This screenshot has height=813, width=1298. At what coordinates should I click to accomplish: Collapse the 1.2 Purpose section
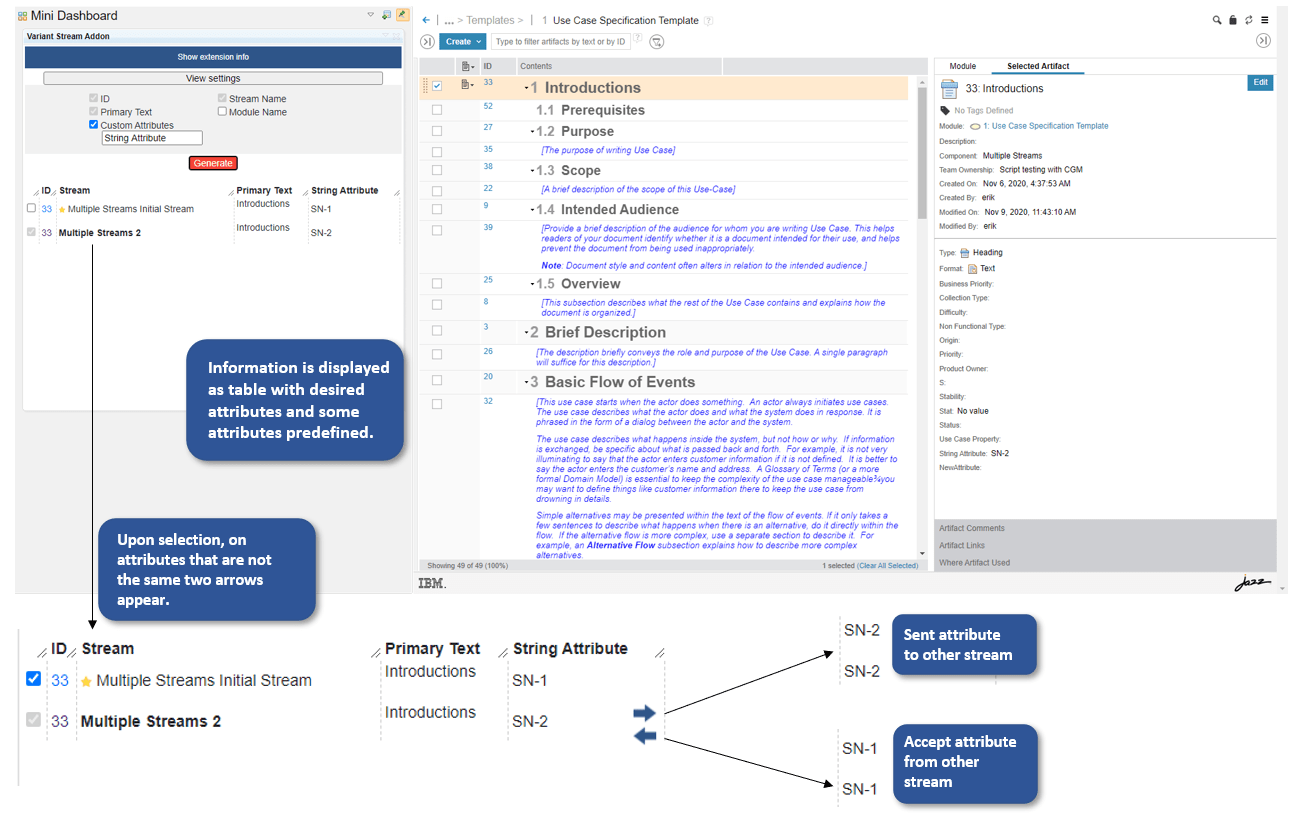(x=532, y=132)
